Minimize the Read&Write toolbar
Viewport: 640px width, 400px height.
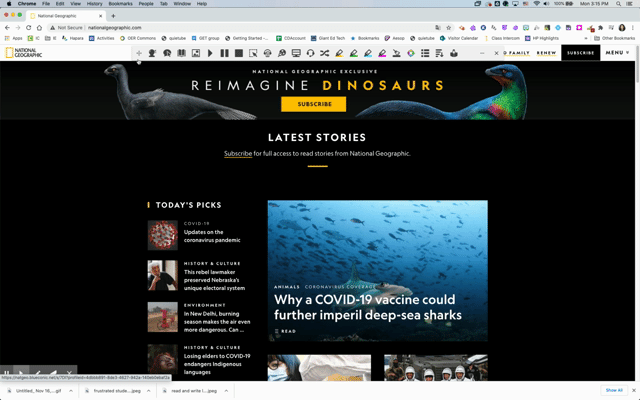coord(482,53)
